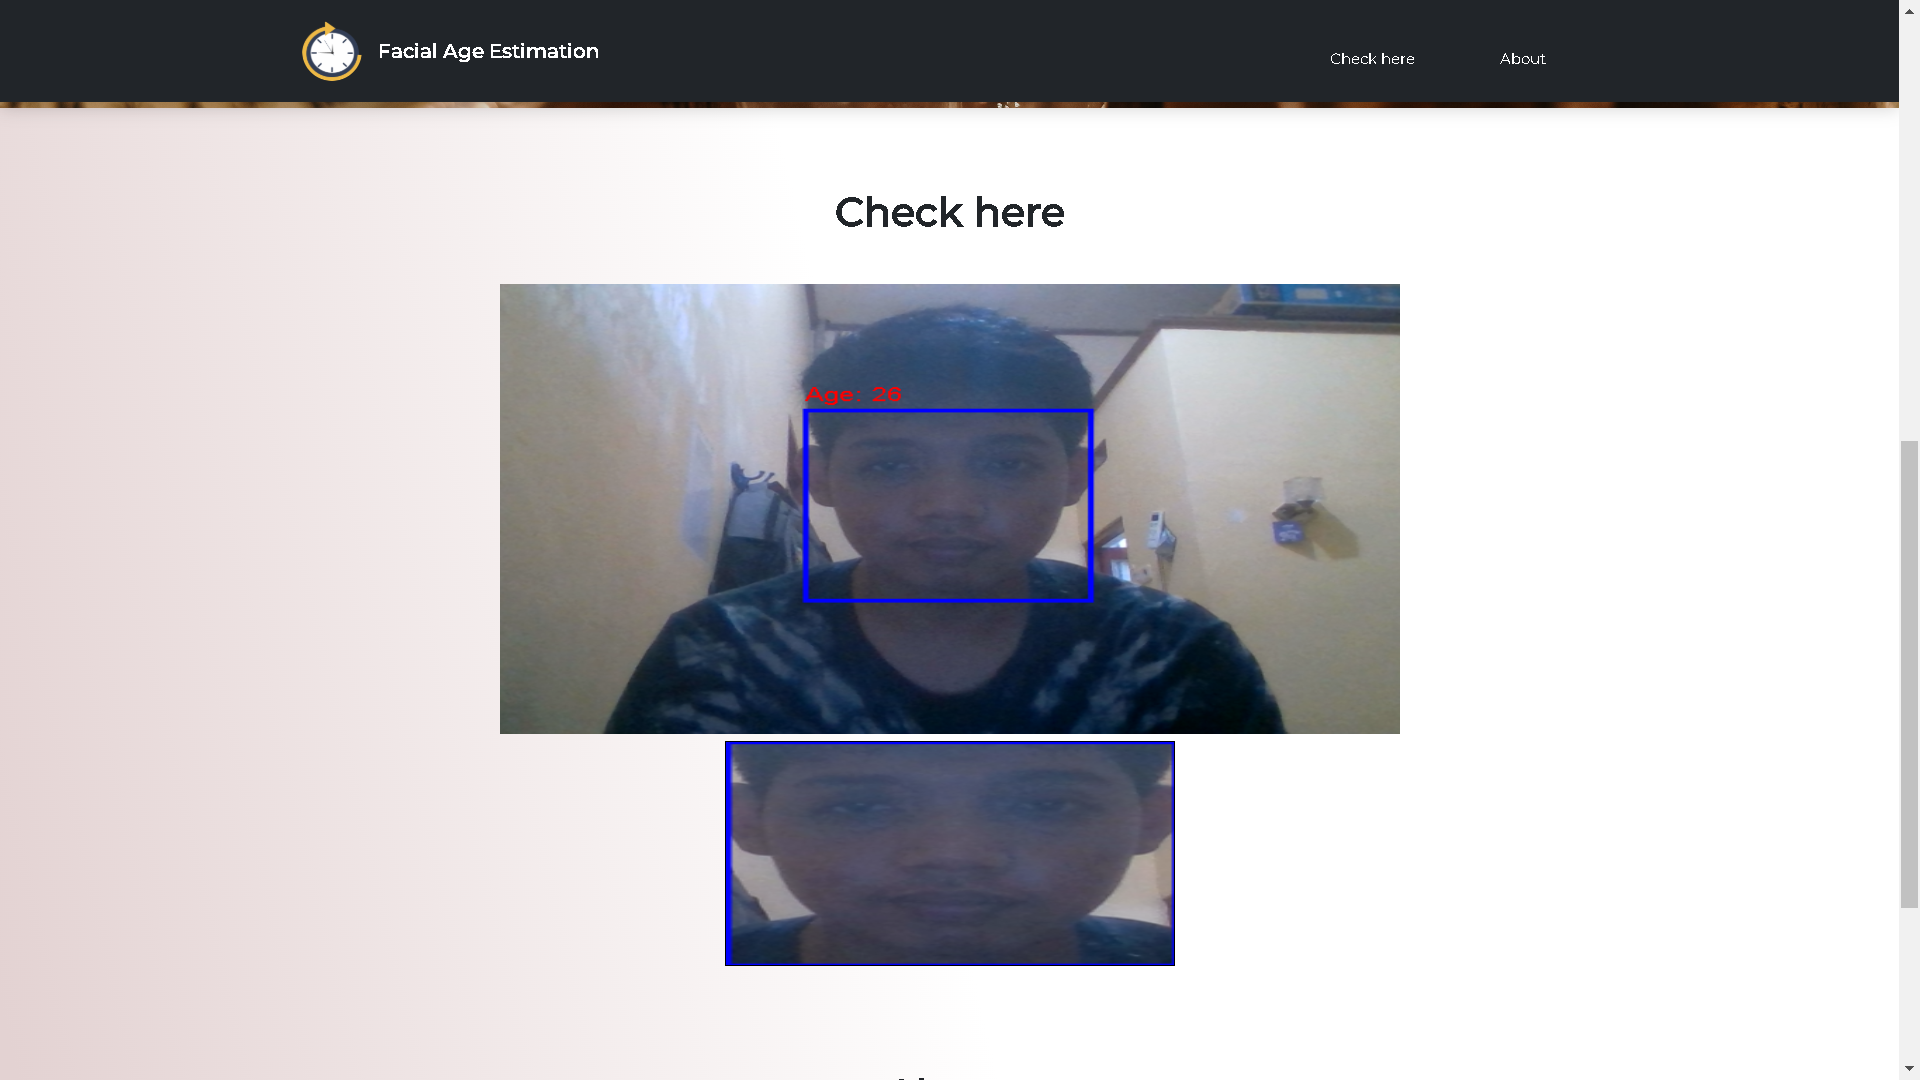Click the Age: 26 prediction label
The width and height of the screenshot is (1920, 1080).
(855, 394)
